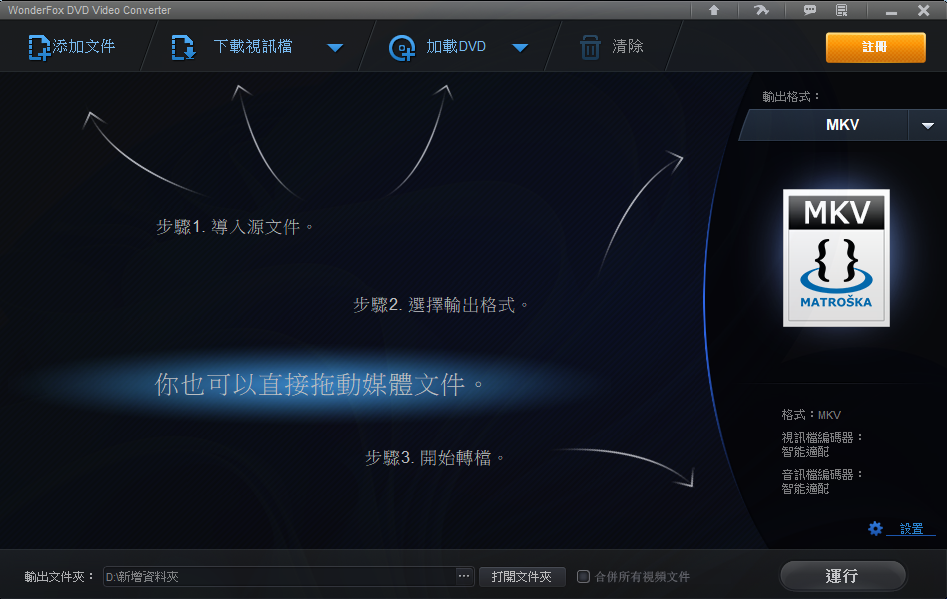The height and width of the screenshot is (599, 947).
Task: Click the MKV Matroska format thumbnail
Action: pos(836,258)
